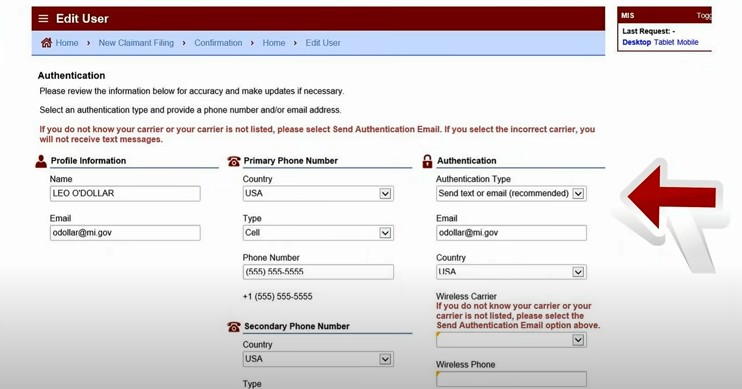Go to first Home breadcrumb link

point(67,43)
